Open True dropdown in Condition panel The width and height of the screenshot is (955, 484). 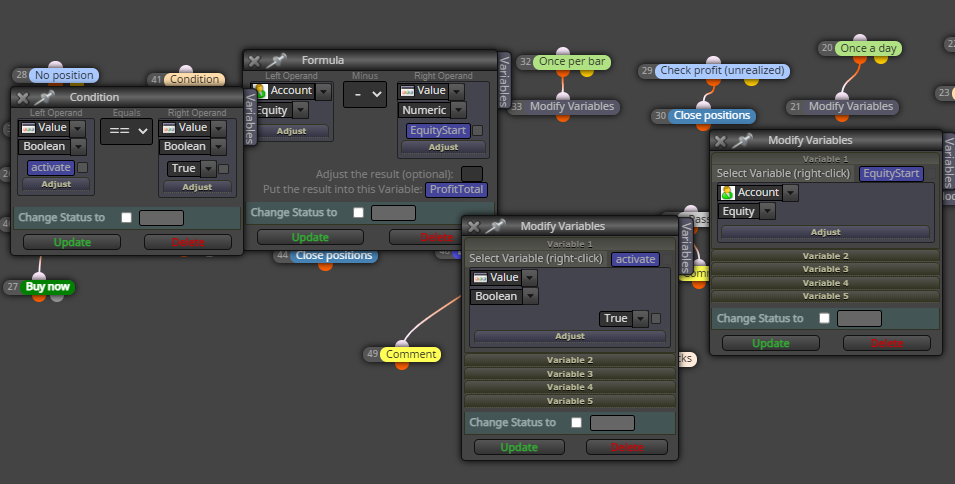pyautogui.click(x=208, y=169)
